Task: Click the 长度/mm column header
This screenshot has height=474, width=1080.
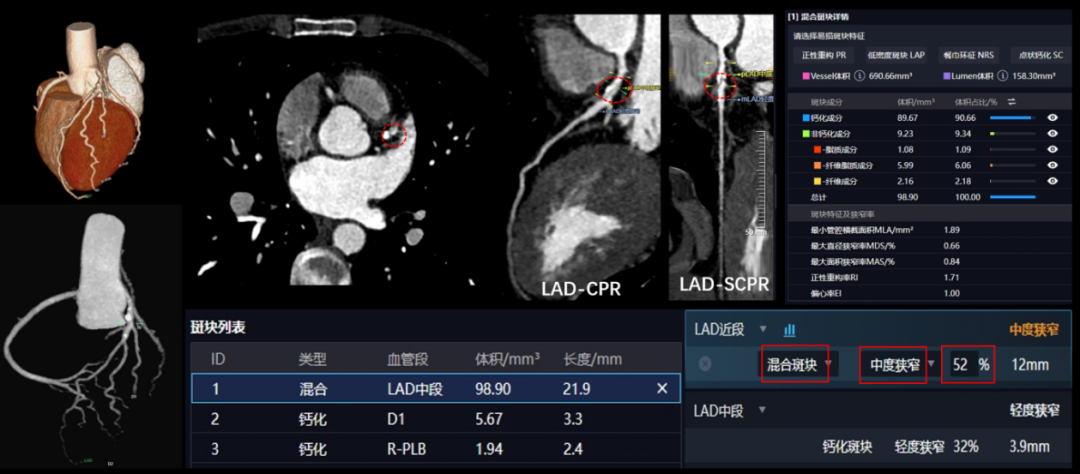Action: click(592, 359)
